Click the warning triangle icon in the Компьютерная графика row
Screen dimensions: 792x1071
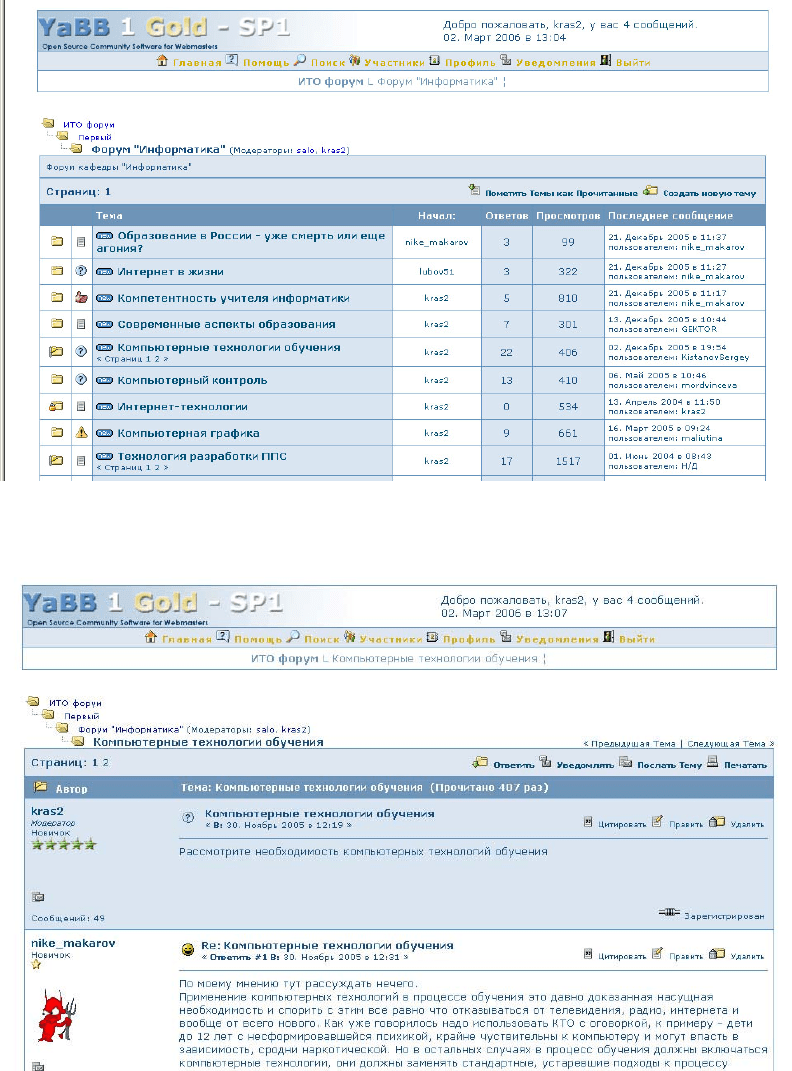(81, 432)
